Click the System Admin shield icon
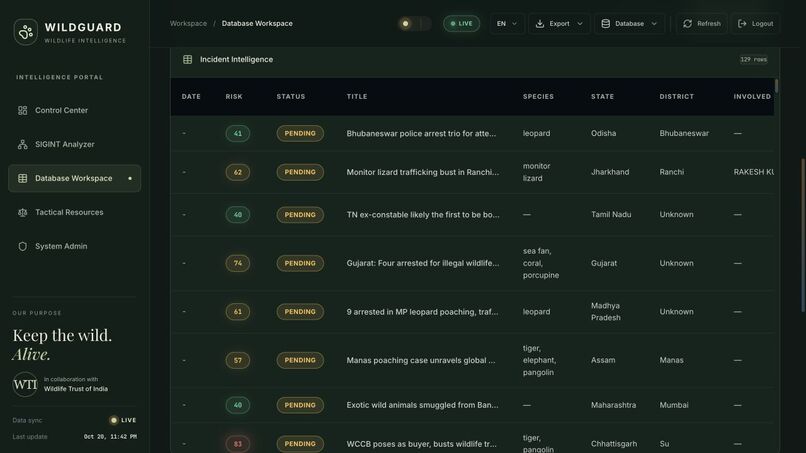Image resolution: width=806 pixels, height=453 pixels. pyautogui.click(x=23, y=246)
